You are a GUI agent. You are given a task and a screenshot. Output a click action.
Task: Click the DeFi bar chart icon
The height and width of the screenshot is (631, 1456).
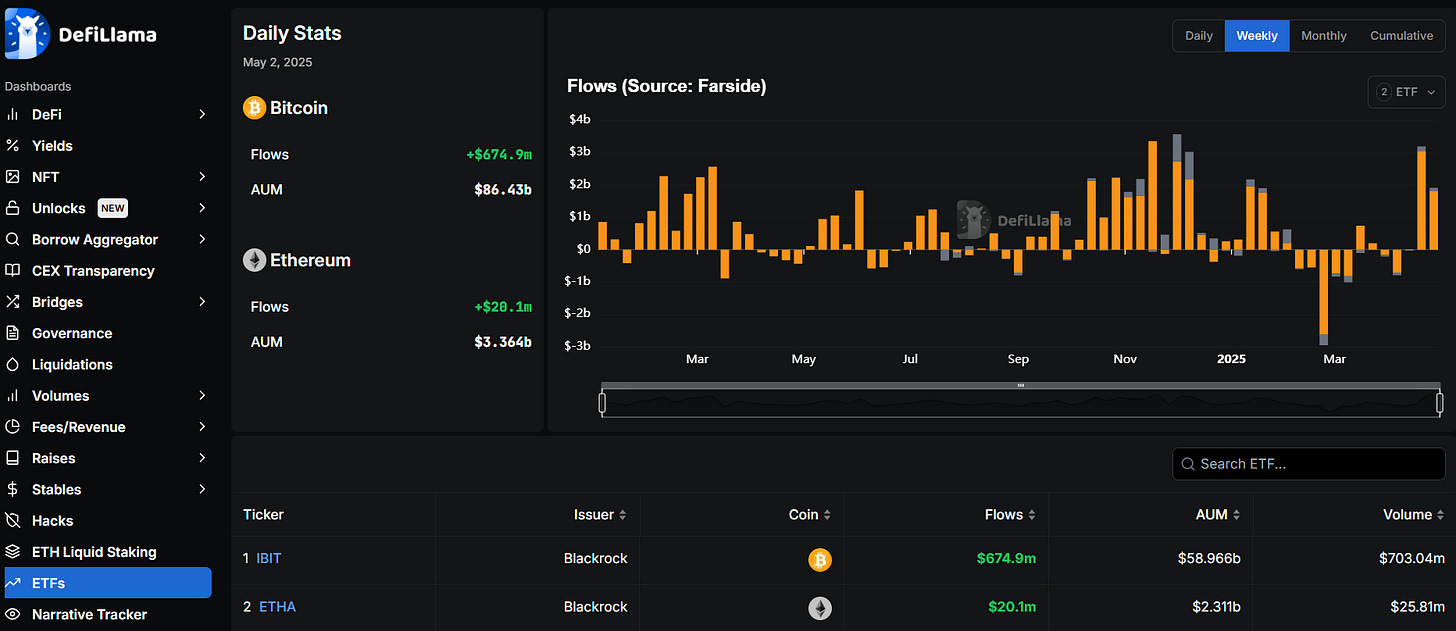(x=13, y=115)
